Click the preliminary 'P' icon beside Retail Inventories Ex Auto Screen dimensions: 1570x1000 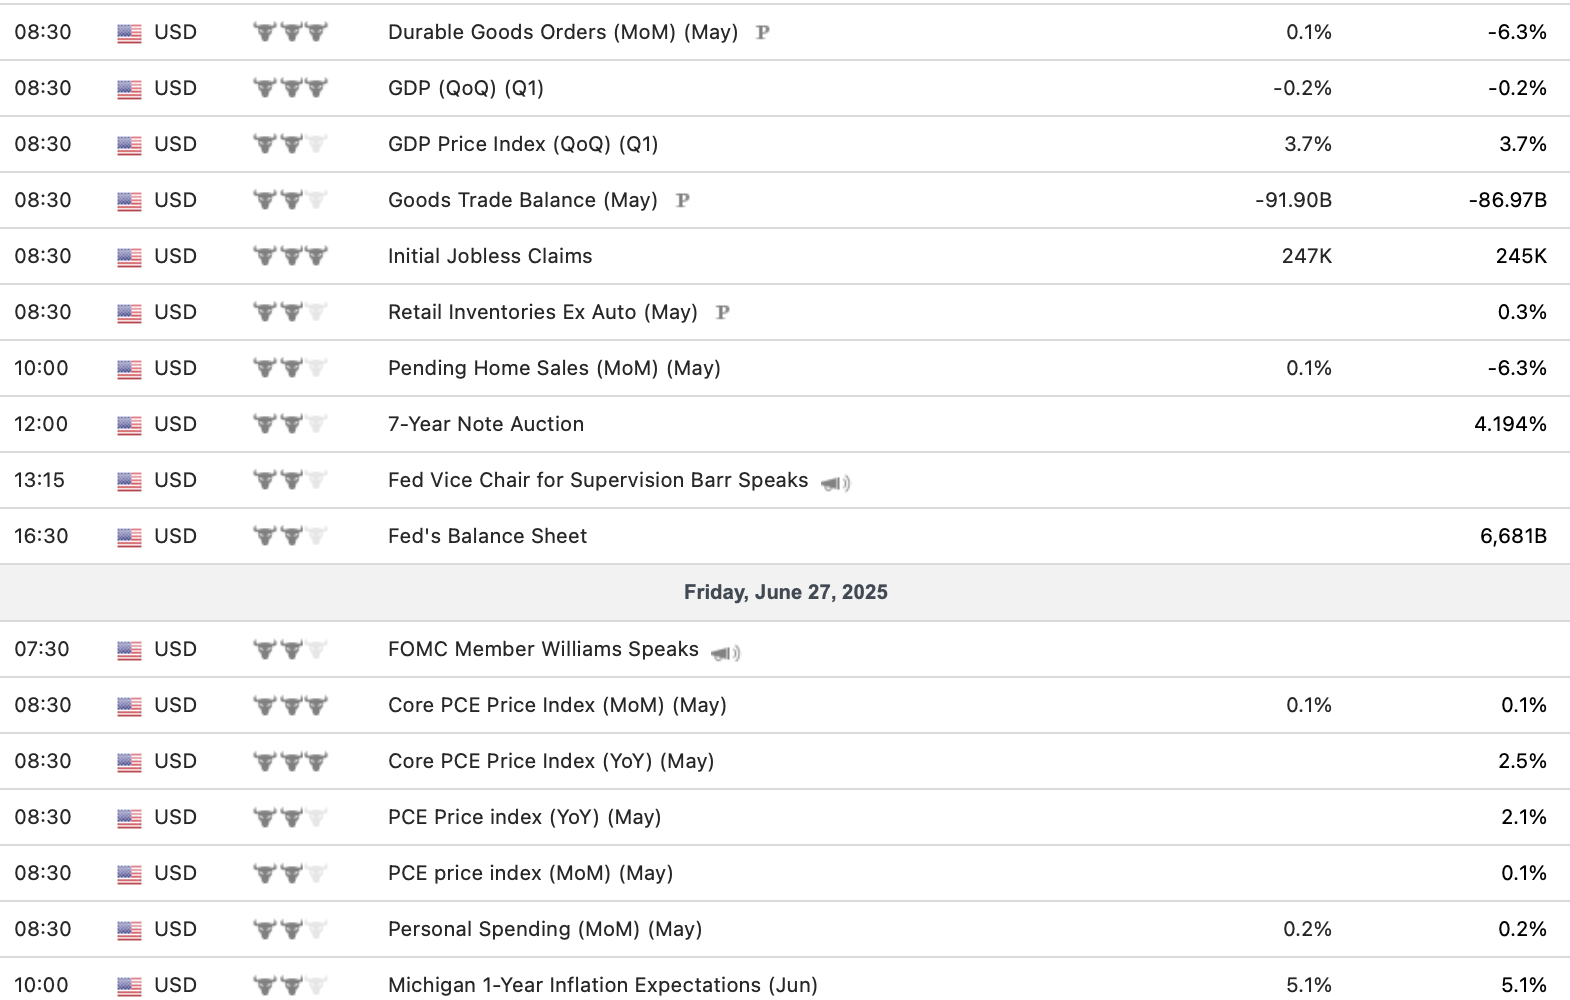coord(723,312)
